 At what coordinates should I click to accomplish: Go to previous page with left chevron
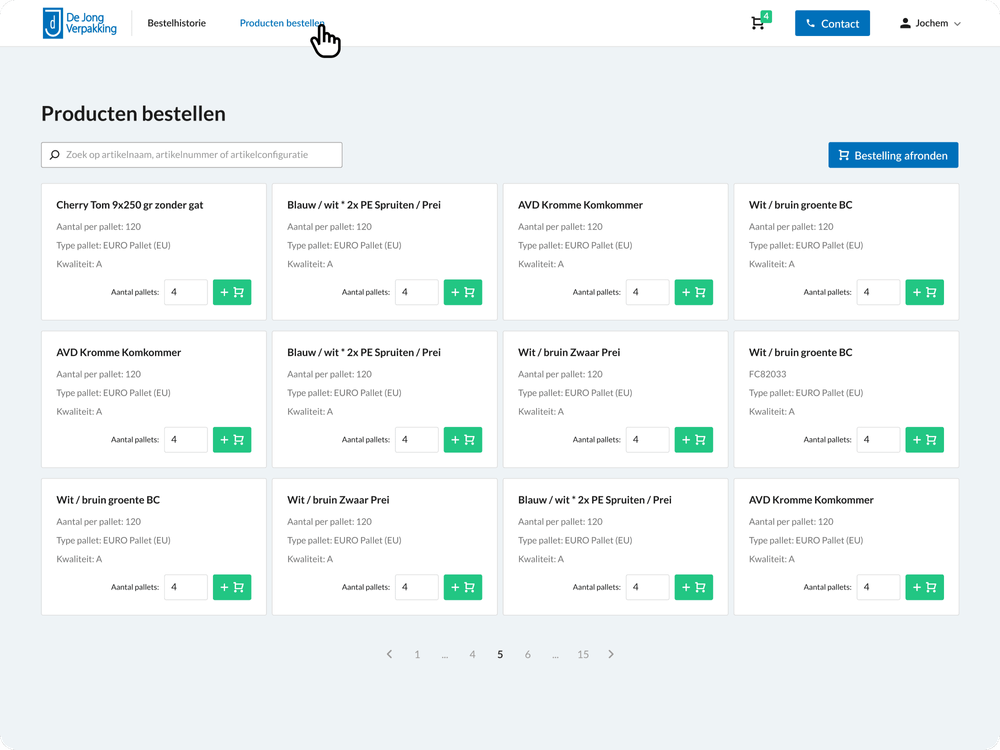point(389,654)
